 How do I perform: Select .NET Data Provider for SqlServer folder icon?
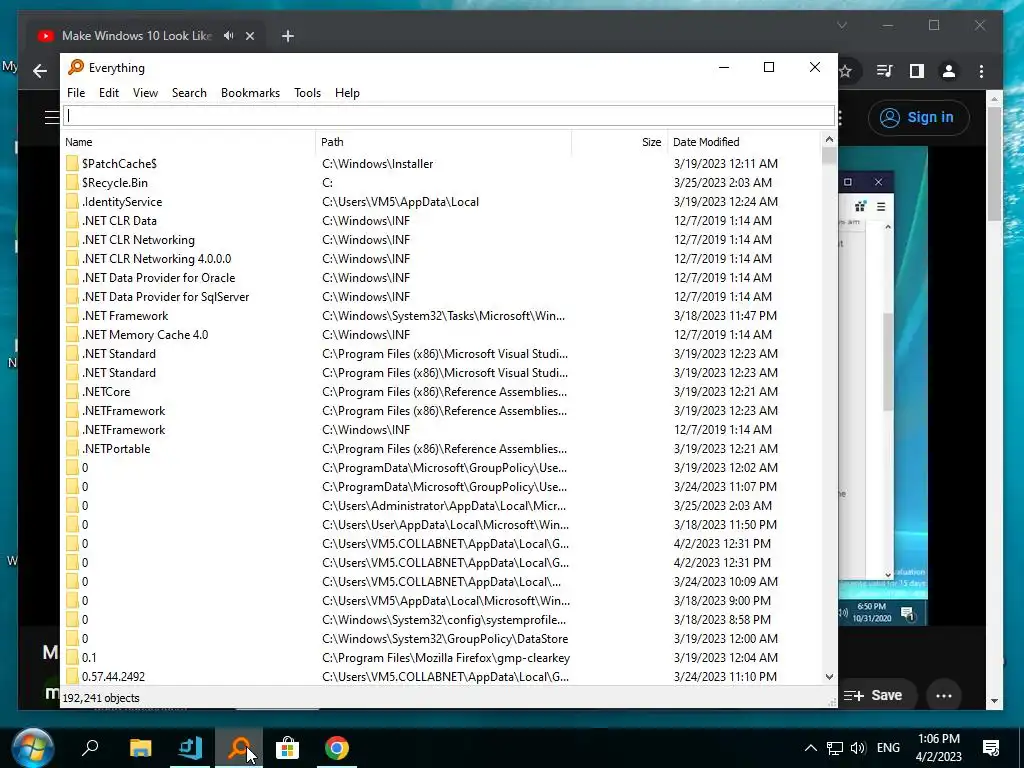click(72, 296)
